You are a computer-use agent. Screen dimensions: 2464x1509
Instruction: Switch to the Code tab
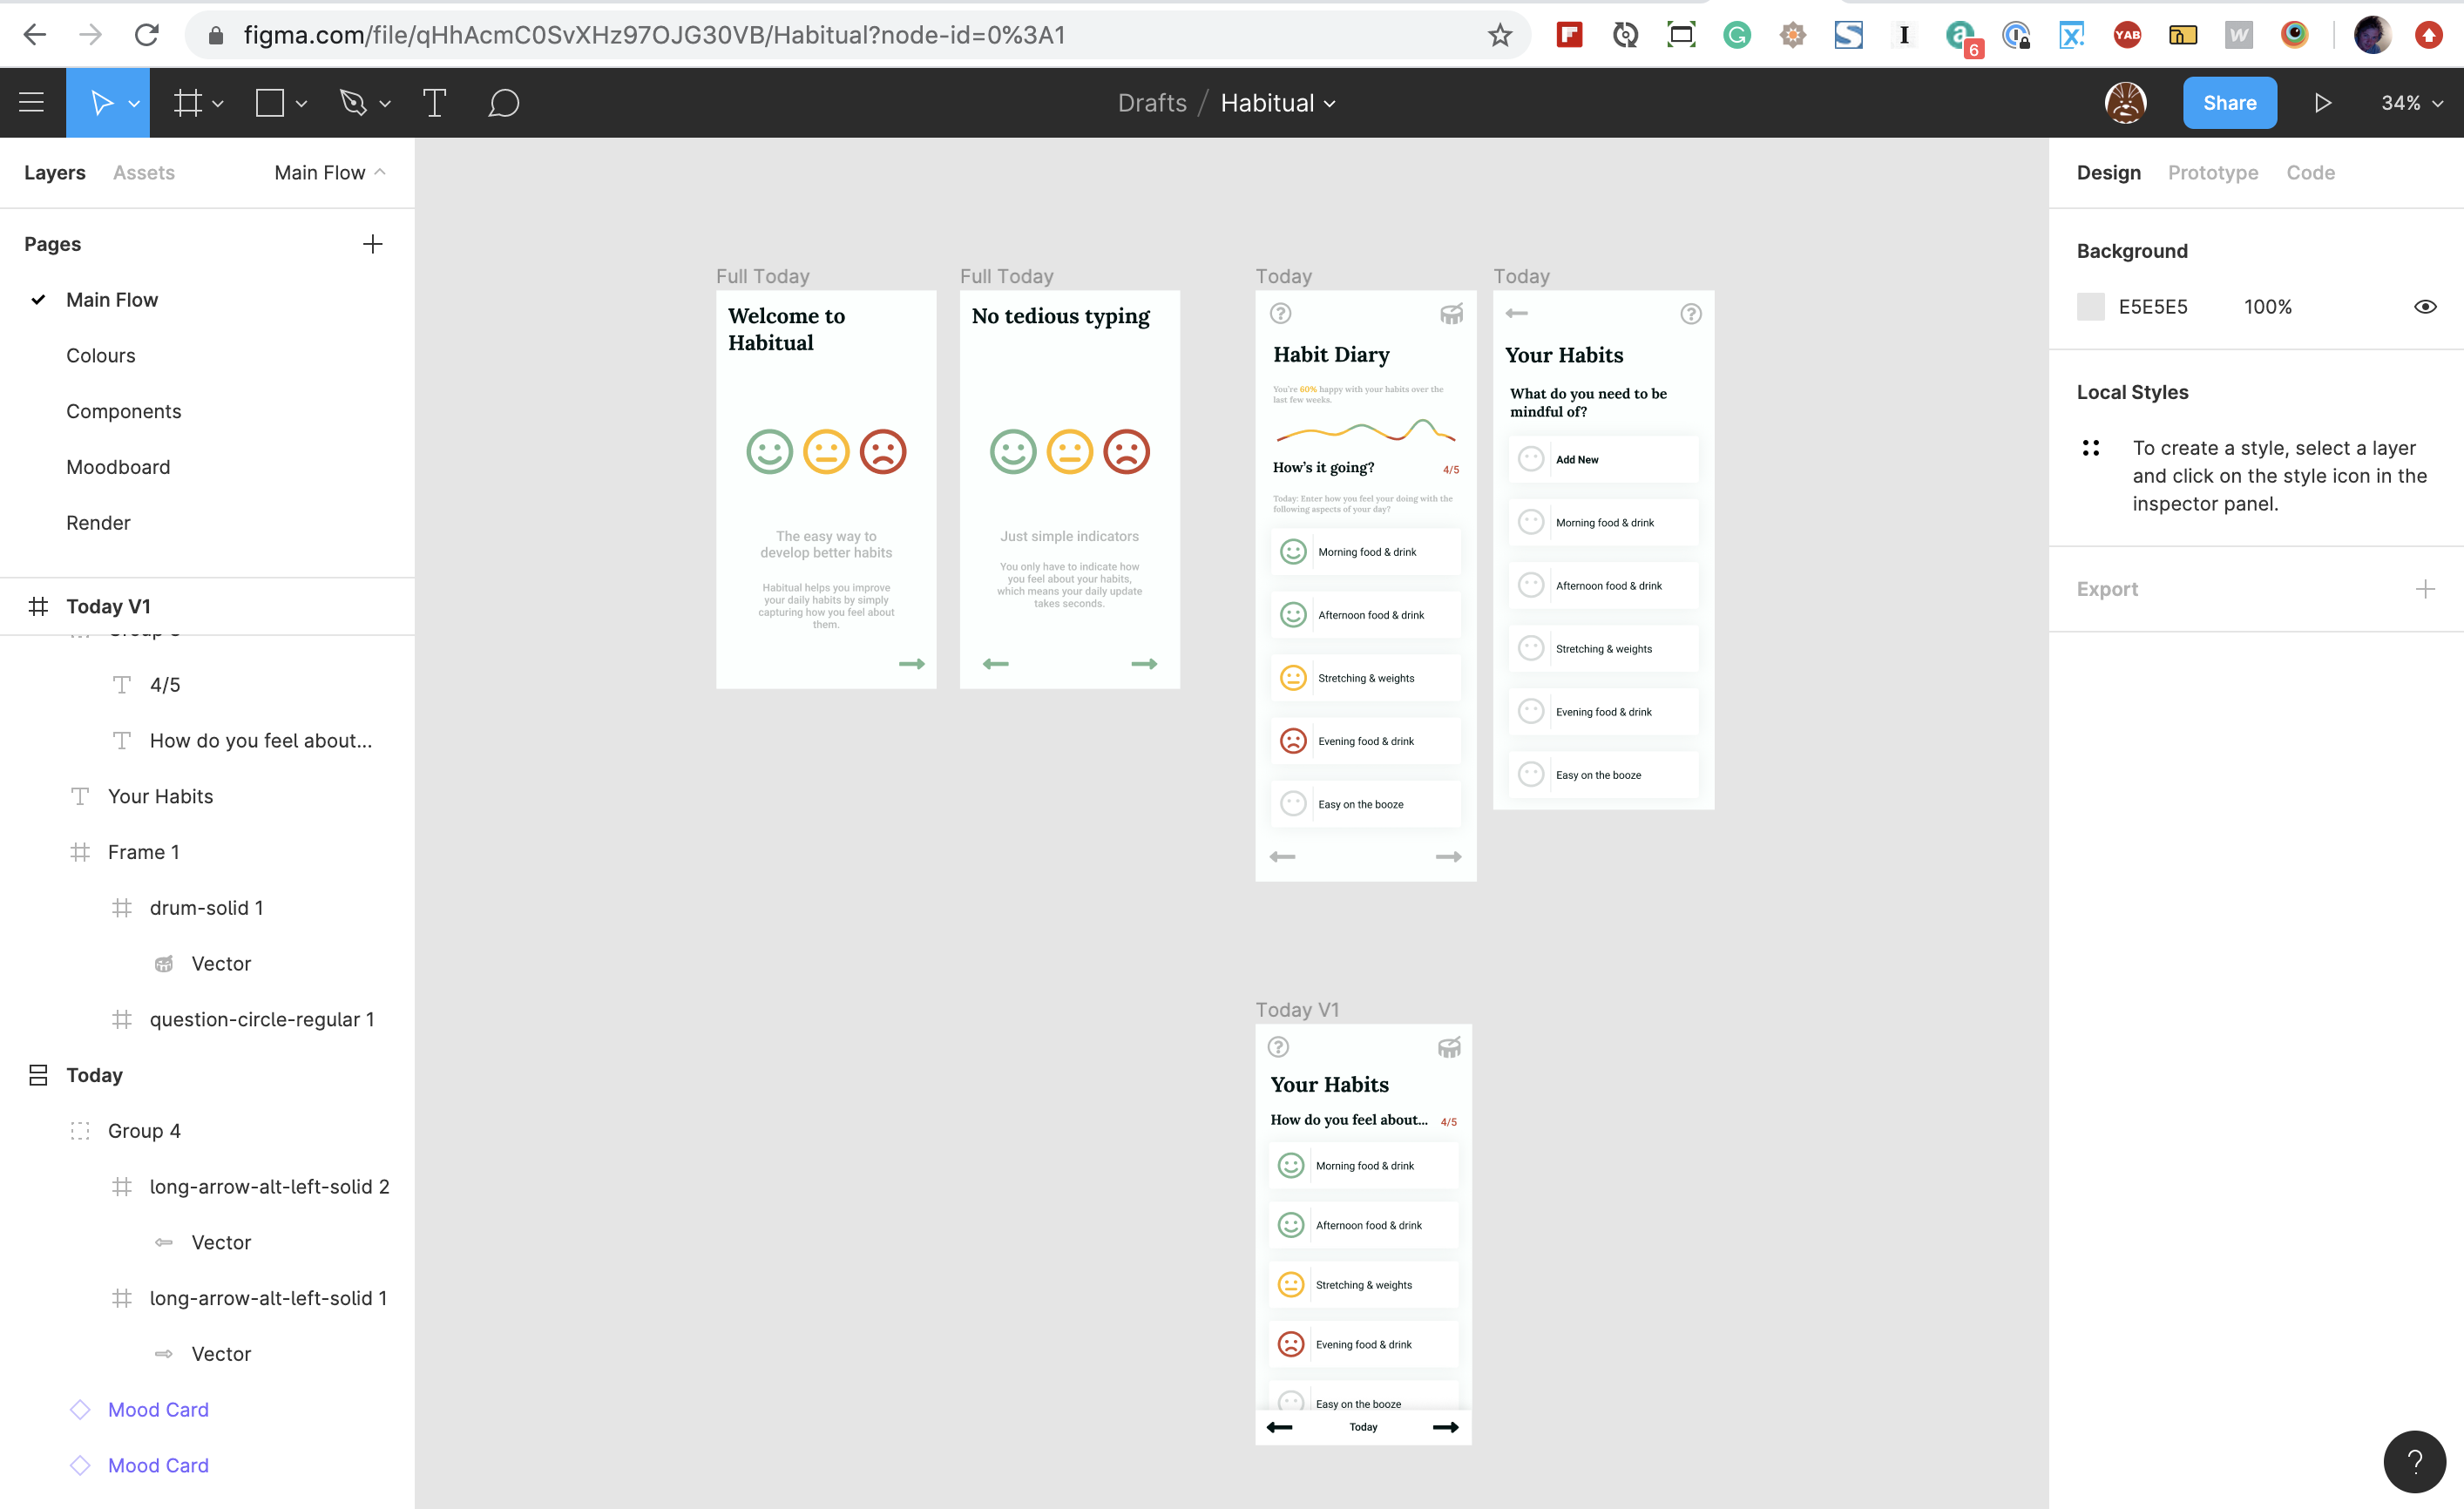[2310, 172]
